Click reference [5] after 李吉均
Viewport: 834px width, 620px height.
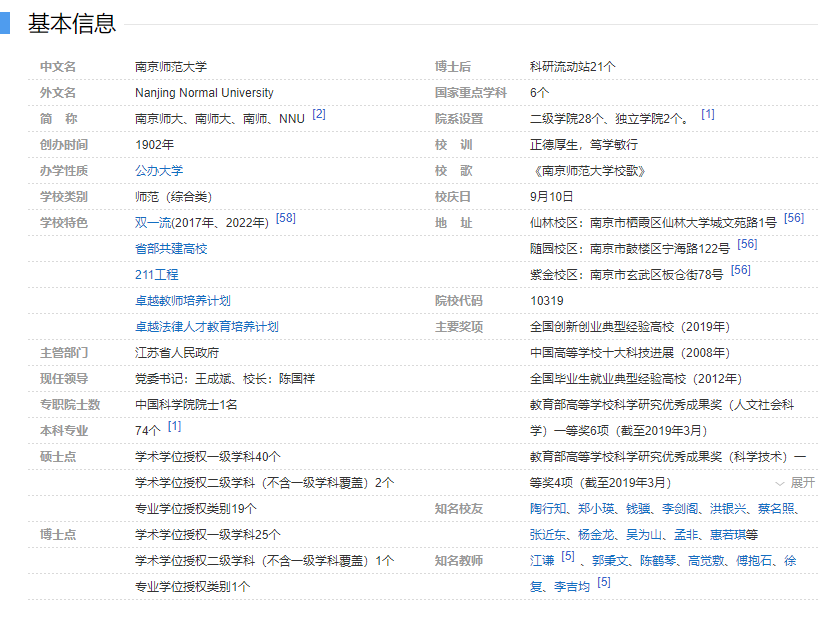[x=604, y=583]
